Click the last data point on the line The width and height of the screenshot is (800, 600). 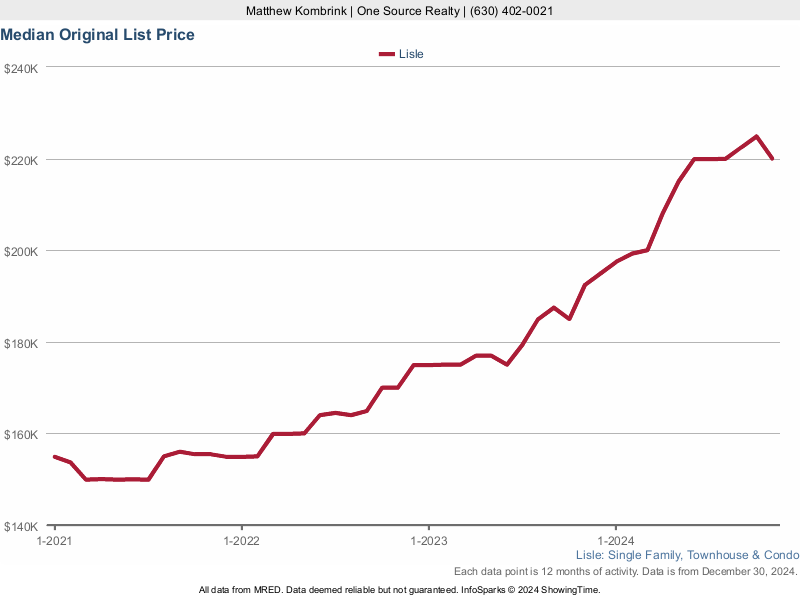[772, 159]
